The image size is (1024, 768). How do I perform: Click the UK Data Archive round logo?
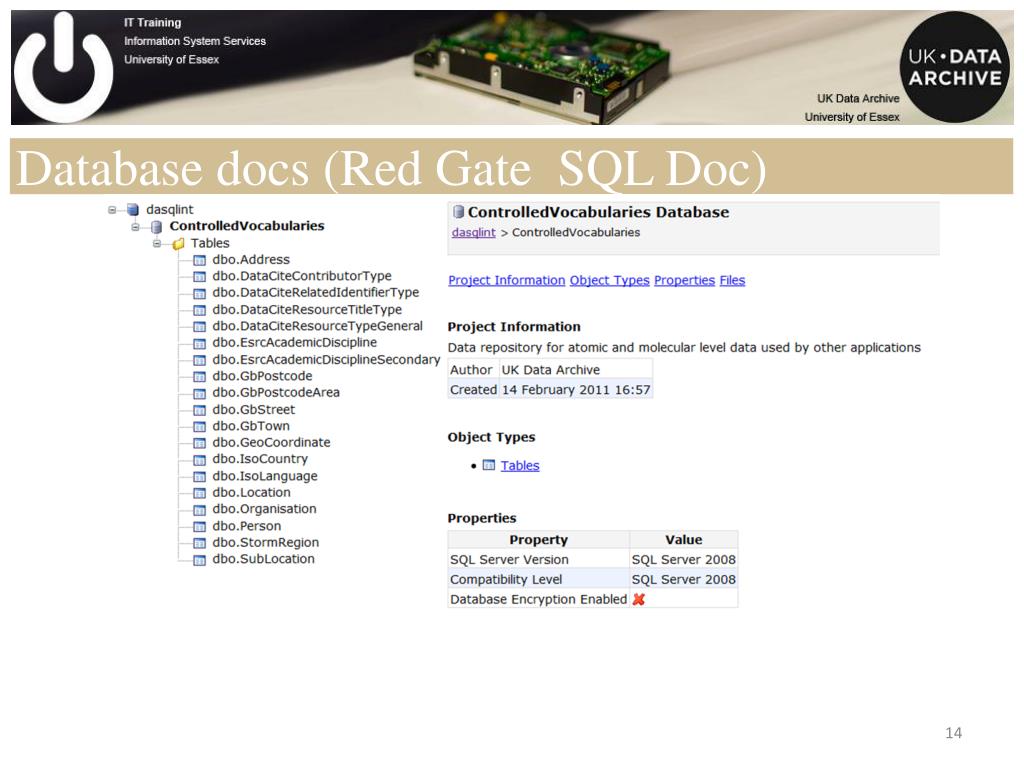(955, 67)
